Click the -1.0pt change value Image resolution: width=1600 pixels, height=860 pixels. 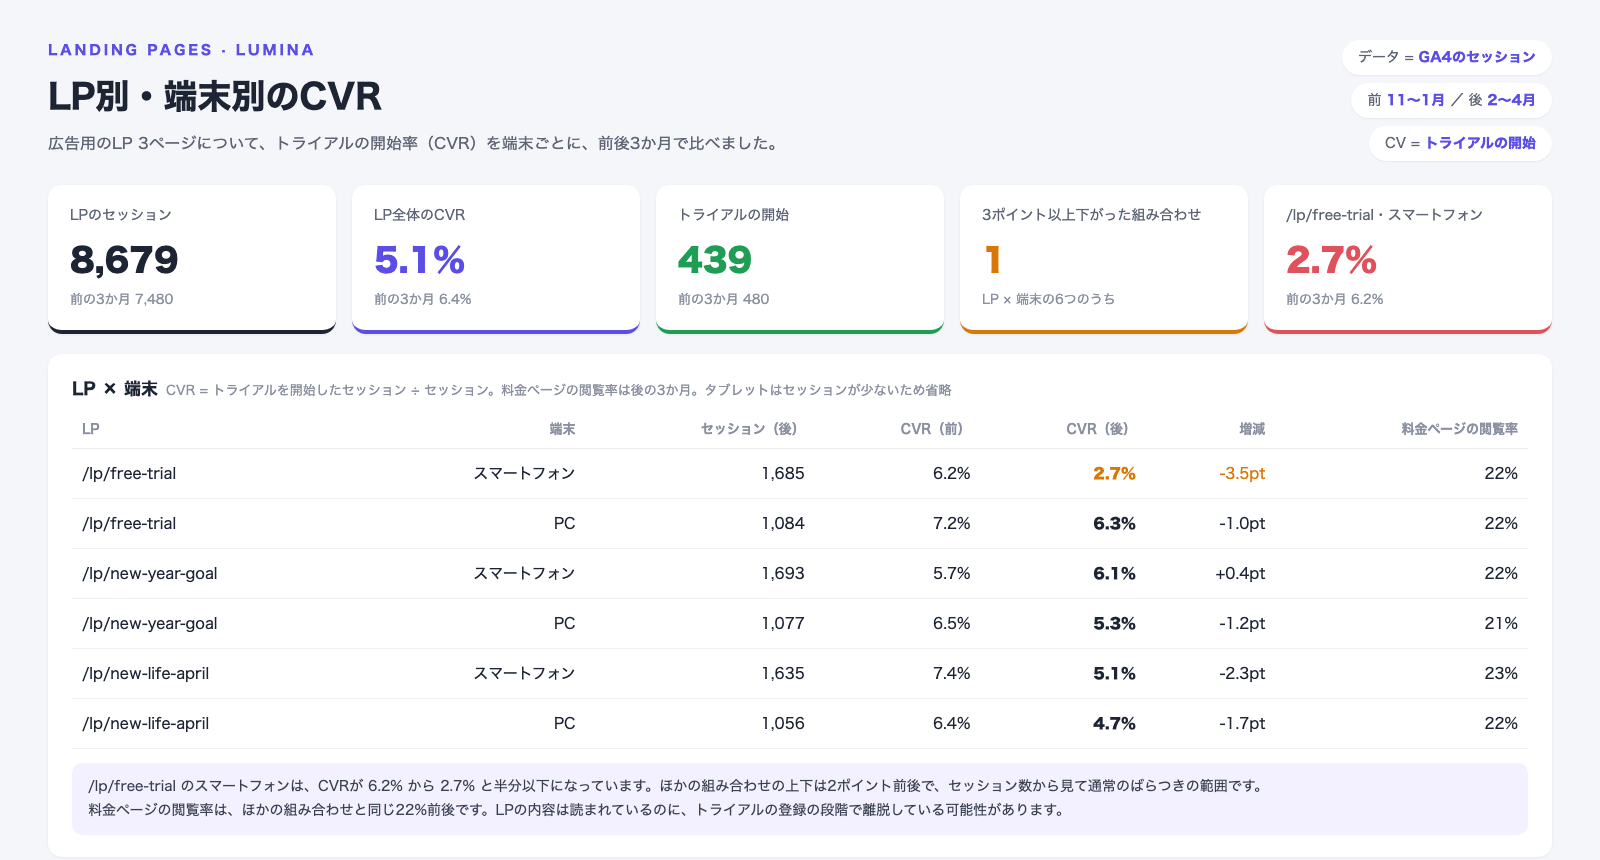(1242, 524)
